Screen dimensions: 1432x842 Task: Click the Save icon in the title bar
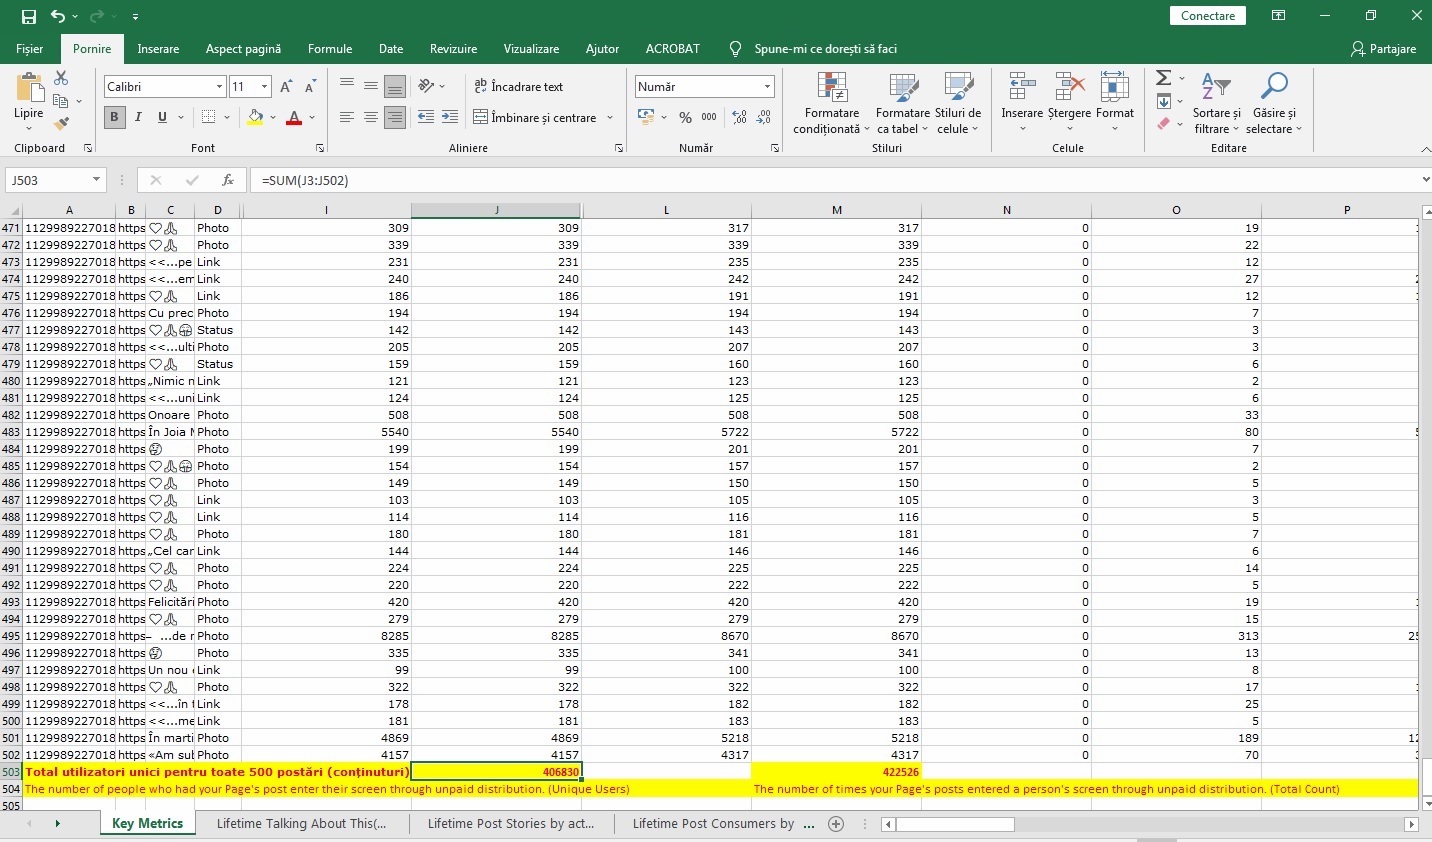(28, 16)
